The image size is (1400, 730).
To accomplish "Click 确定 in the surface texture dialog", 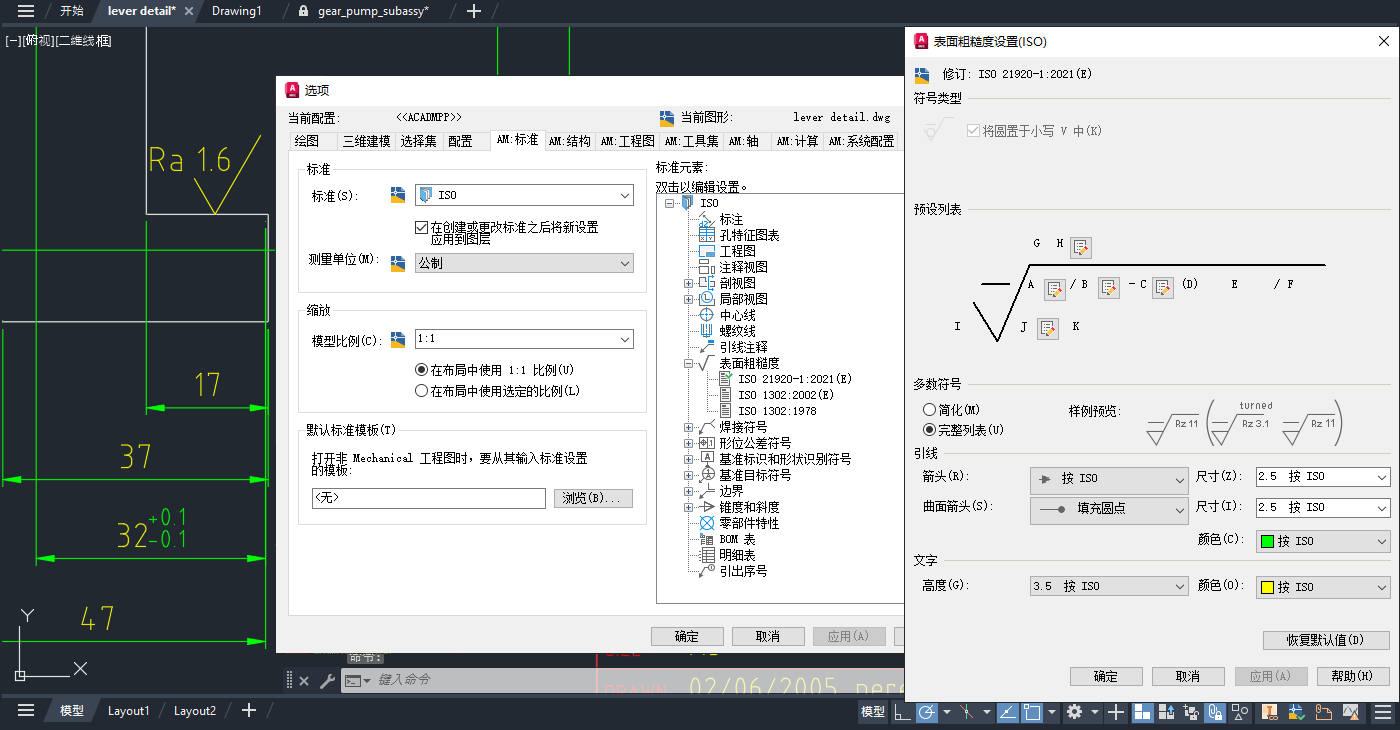I will pos(1106,676).
